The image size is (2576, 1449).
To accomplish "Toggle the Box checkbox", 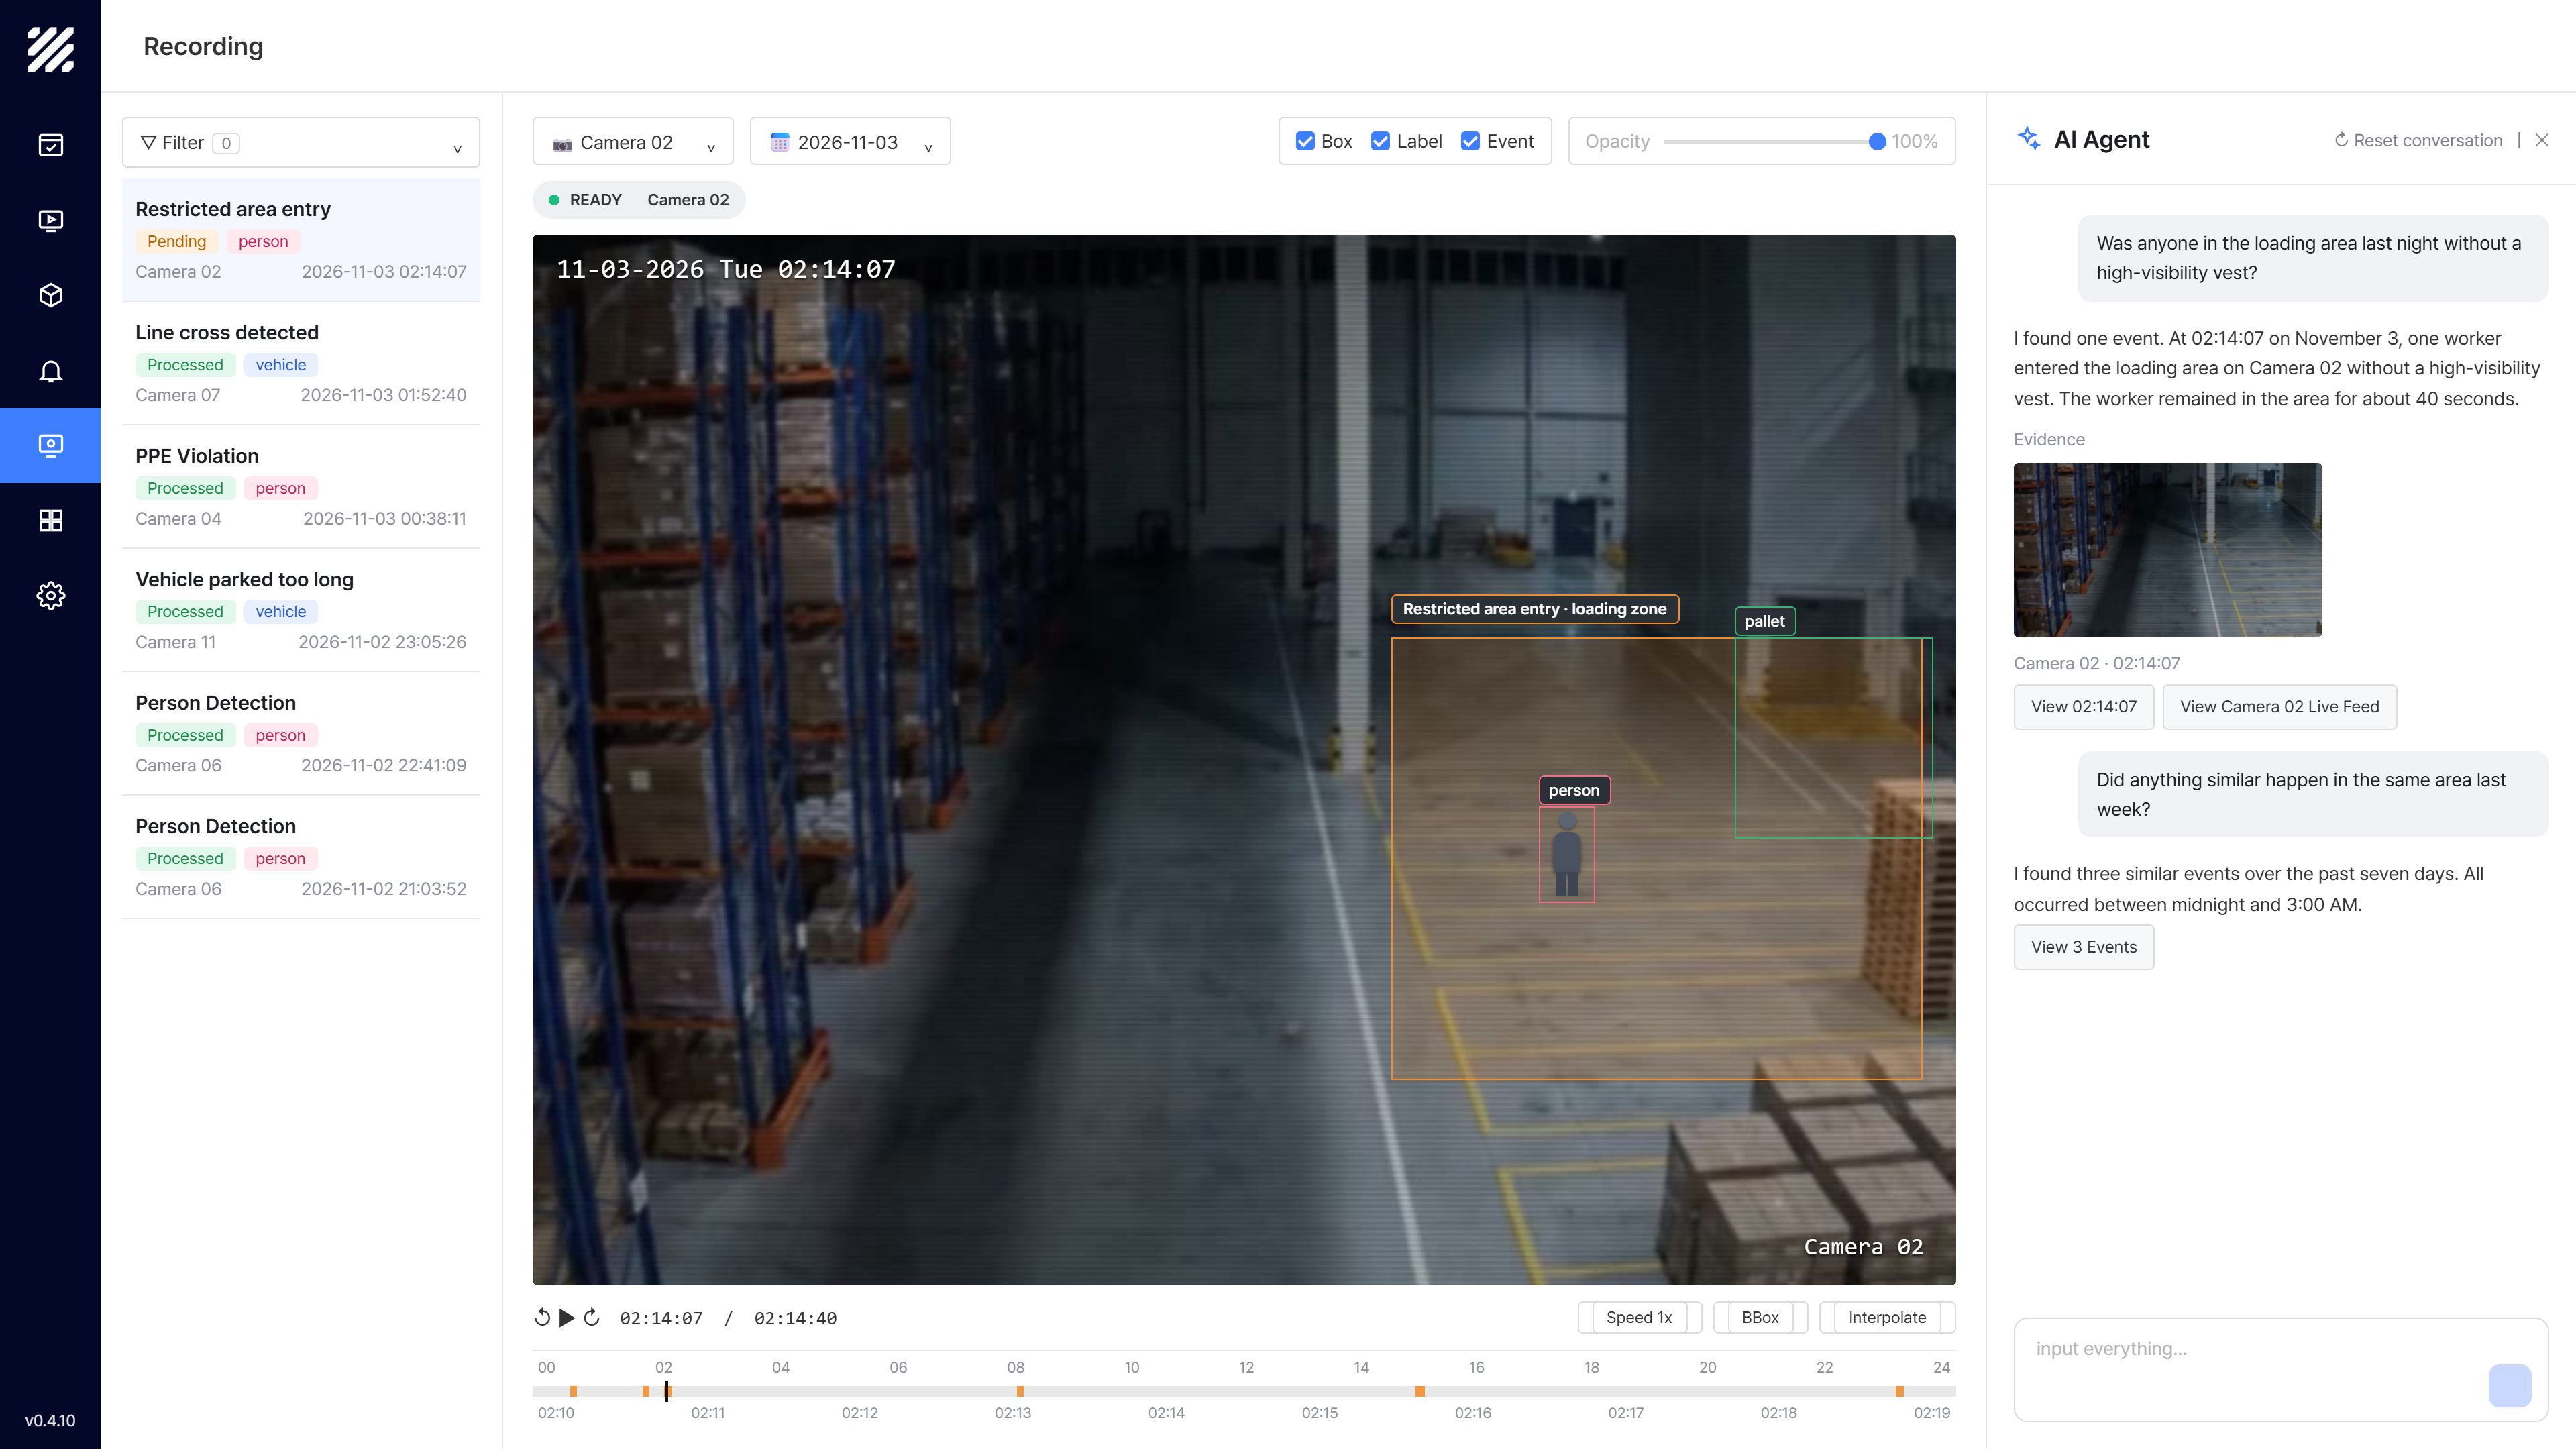I will click(x=1305, y=141).
